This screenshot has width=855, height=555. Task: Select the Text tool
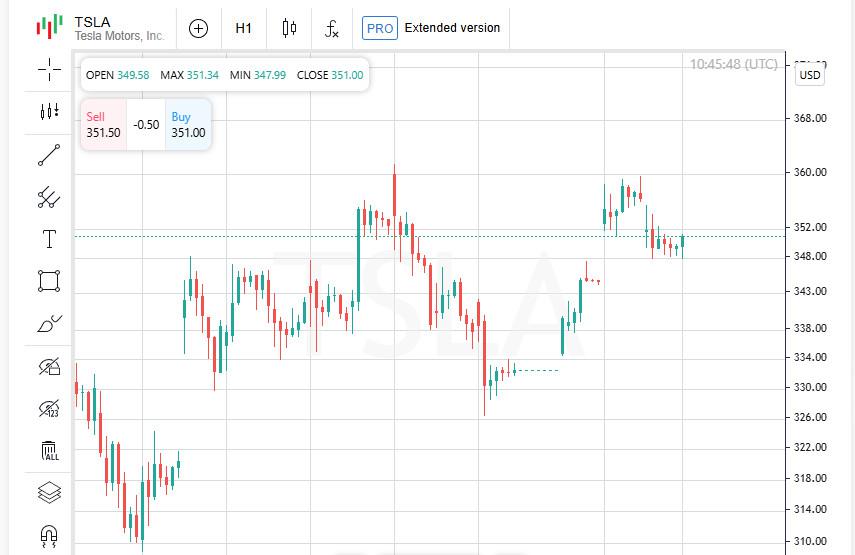[49, 239]
